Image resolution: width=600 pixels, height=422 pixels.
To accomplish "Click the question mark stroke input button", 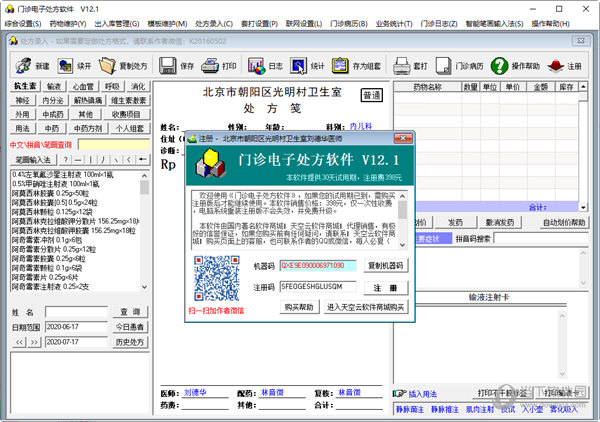I will click(65, 159).
